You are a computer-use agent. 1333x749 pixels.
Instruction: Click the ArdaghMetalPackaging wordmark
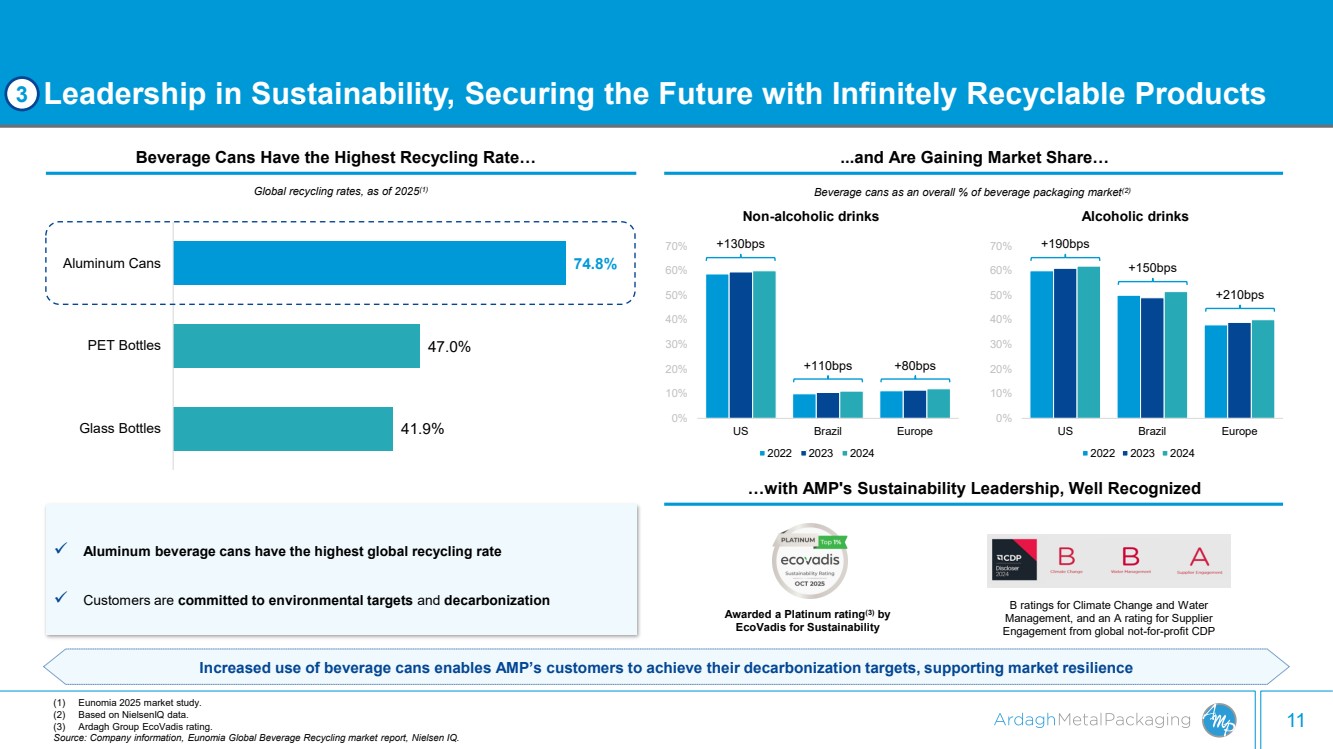(1092, 720)
